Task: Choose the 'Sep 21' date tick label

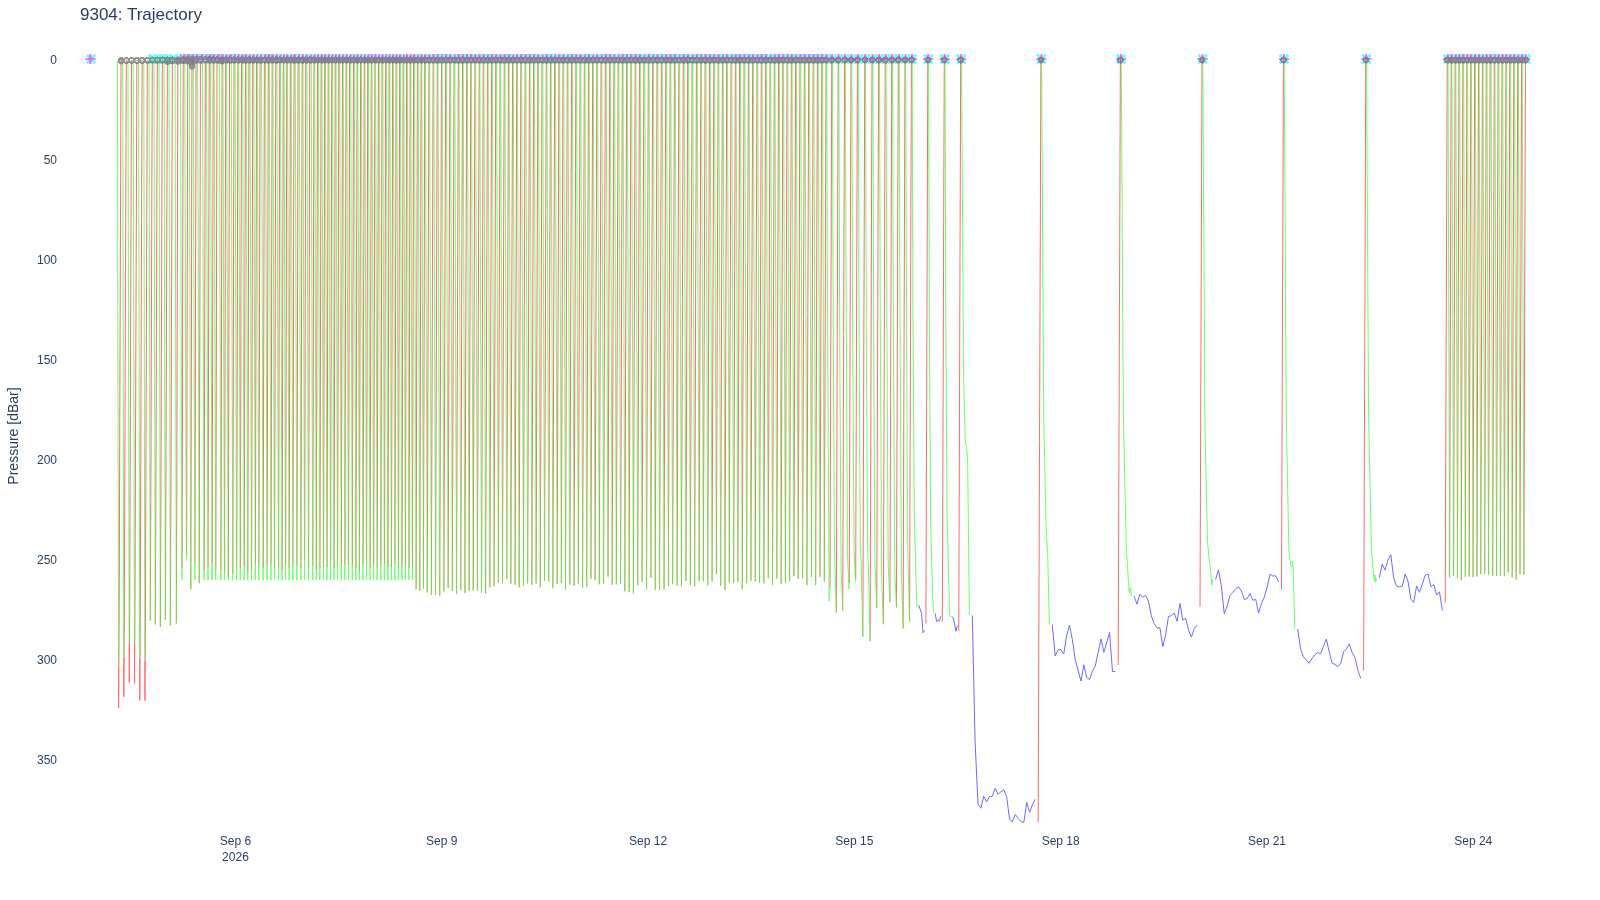Action: pyautogui.click(x=1267, y=841)
